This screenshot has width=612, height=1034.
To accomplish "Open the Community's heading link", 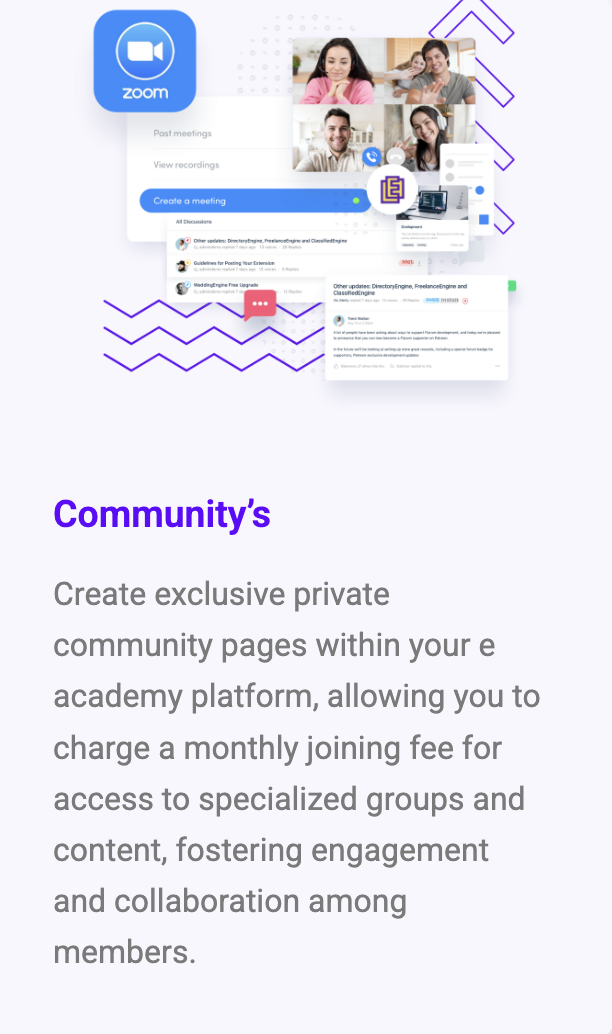I will coord(162,514).
